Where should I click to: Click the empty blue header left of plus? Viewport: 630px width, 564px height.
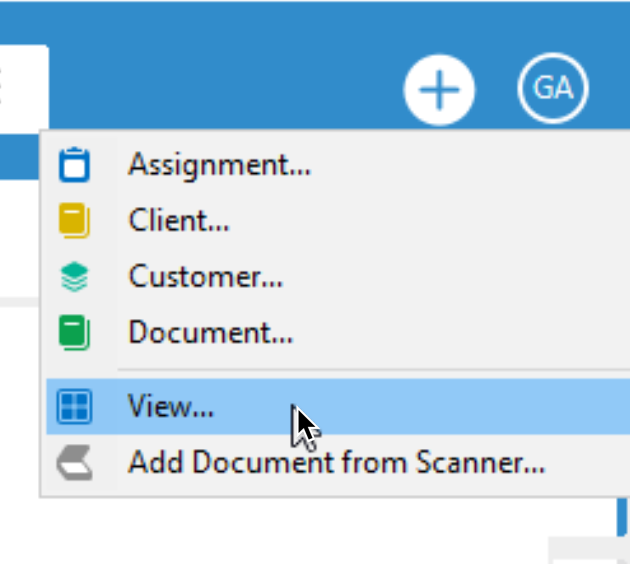pyautogui.click(x=225, y=86)
